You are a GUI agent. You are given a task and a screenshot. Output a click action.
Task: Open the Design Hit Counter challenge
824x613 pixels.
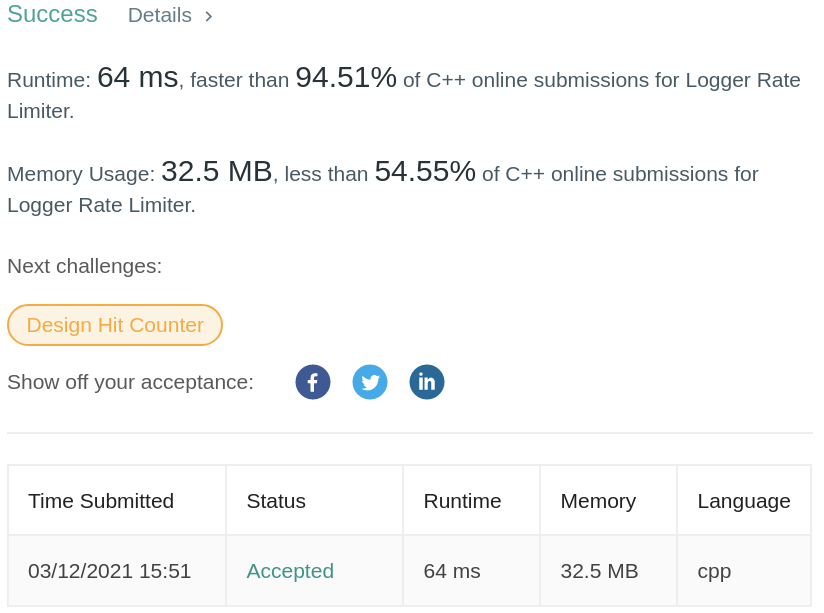point(115,325)
